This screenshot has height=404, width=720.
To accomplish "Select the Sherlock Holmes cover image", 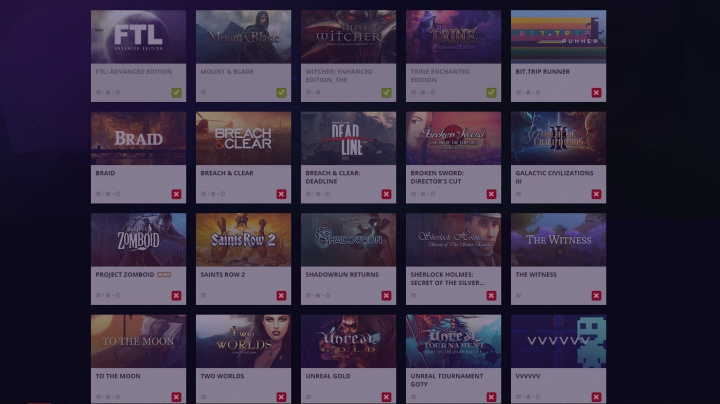I will click(x=454, y=240).
